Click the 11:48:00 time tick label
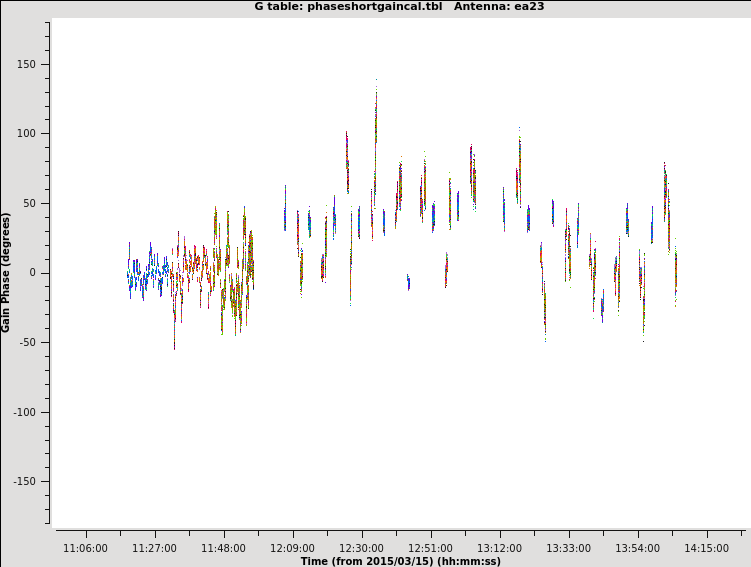751x567 pixels. (x=223, y=548)
